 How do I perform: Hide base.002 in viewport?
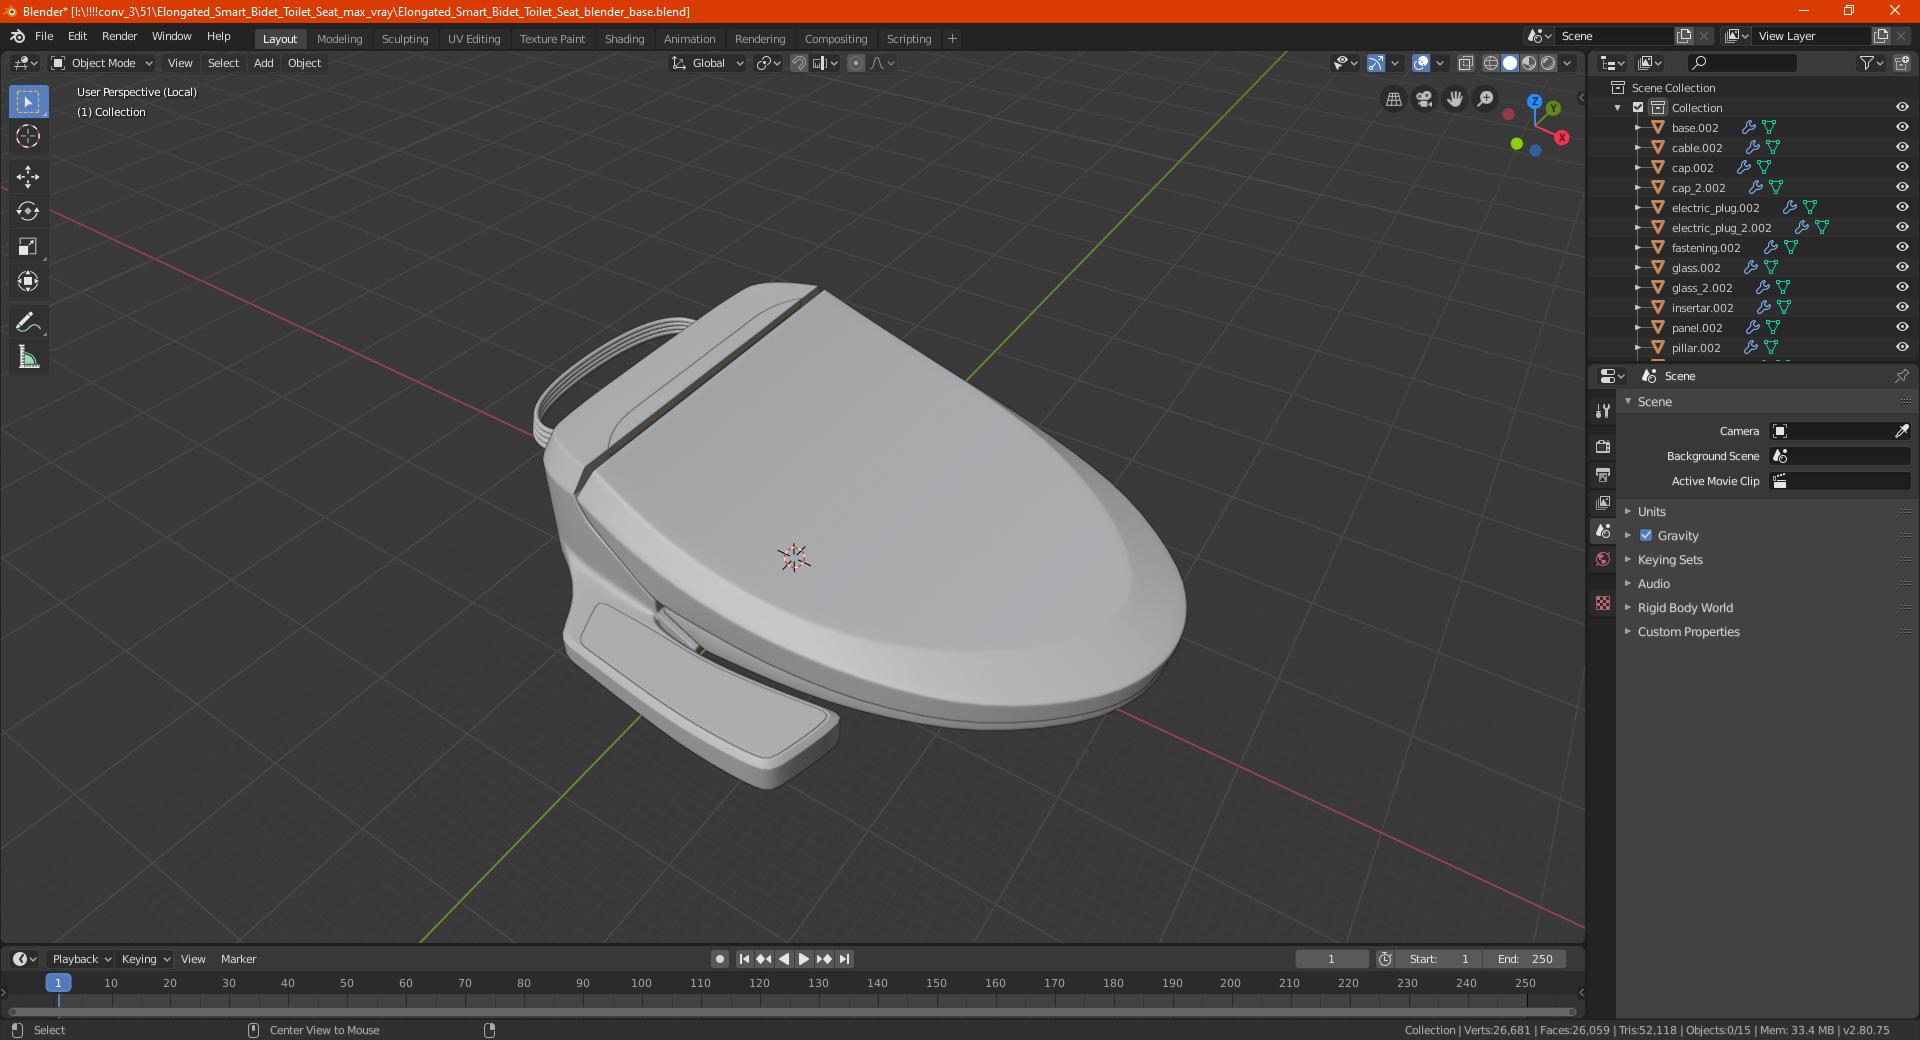click(x=1902, y=128)
